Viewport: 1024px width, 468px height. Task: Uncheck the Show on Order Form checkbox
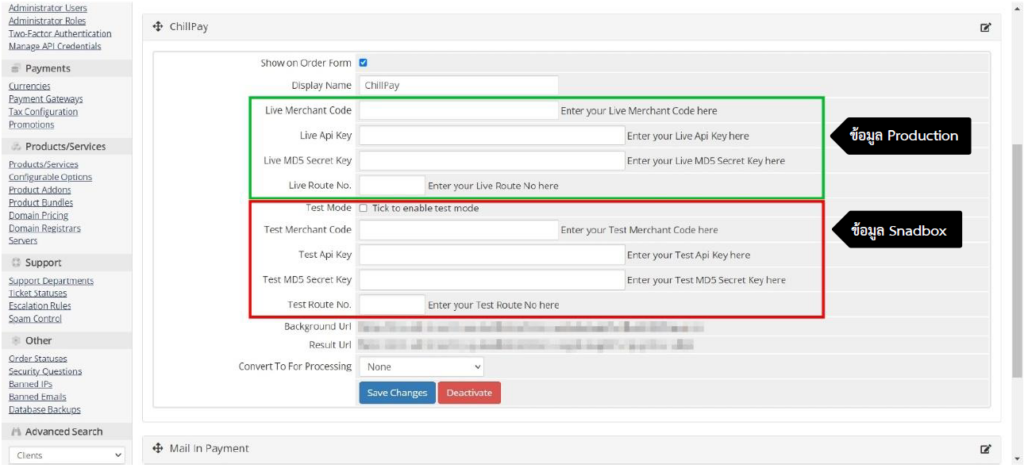363,63
